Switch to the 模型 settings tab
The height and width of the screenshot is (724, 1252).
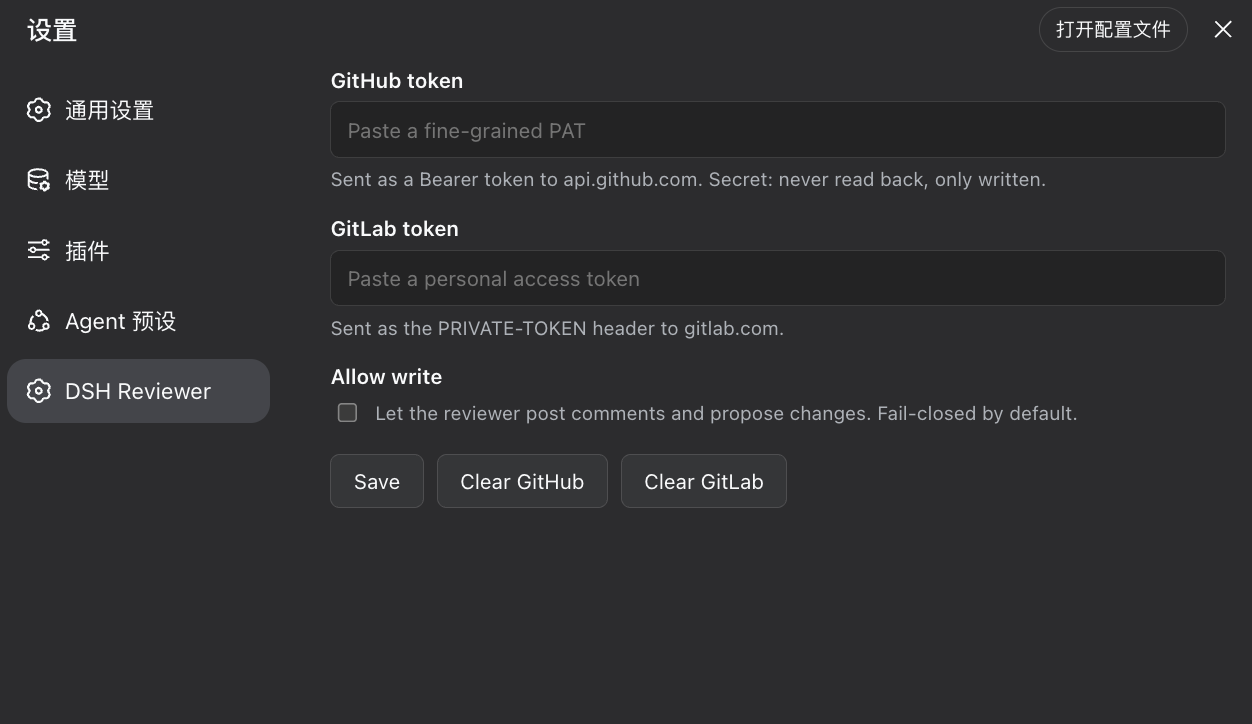click(138, 180)
